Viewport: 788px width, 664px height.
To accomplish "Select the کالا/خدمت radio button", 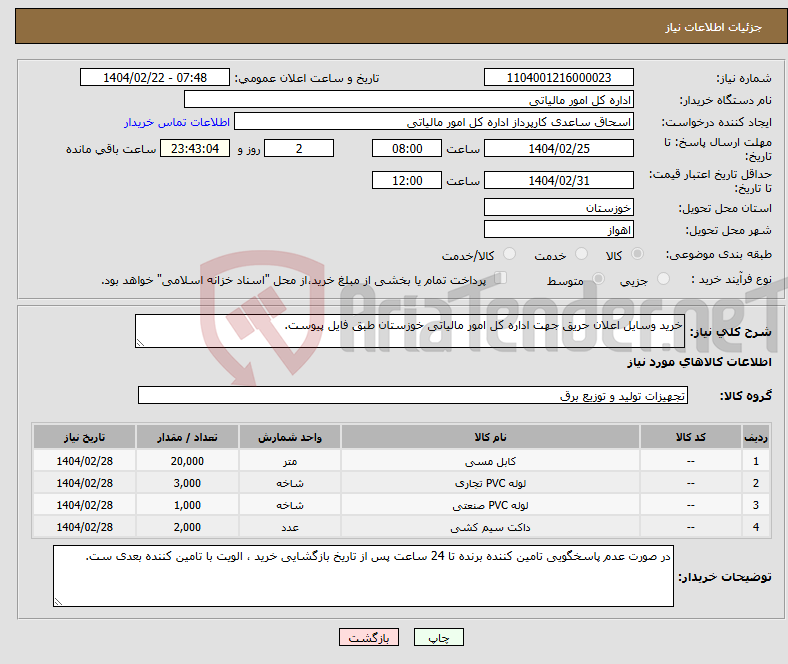I will [509, 254].
